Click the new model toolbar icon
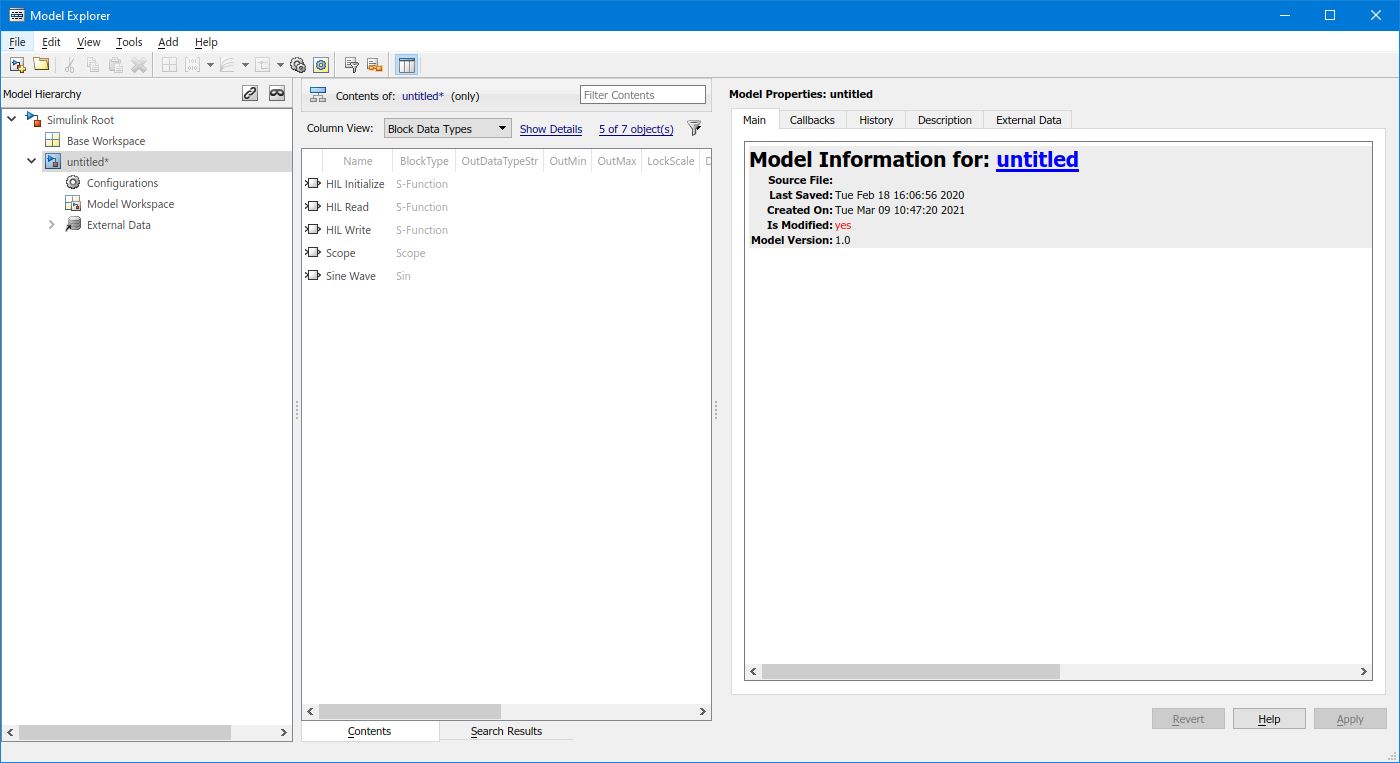The image size is (1400, 763). pos(17,65)
